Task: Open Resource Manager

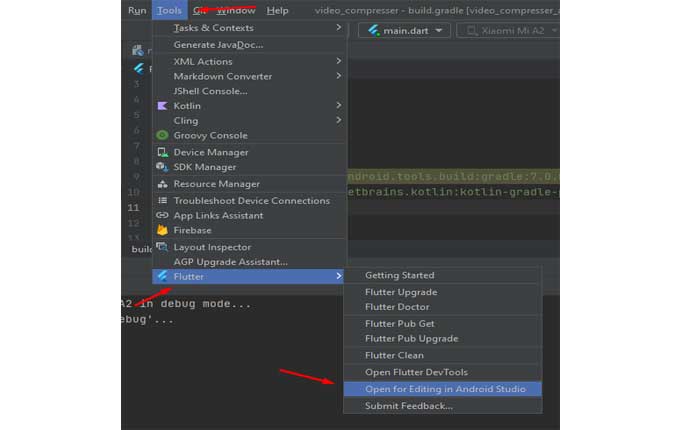Action: coord(216,184)
